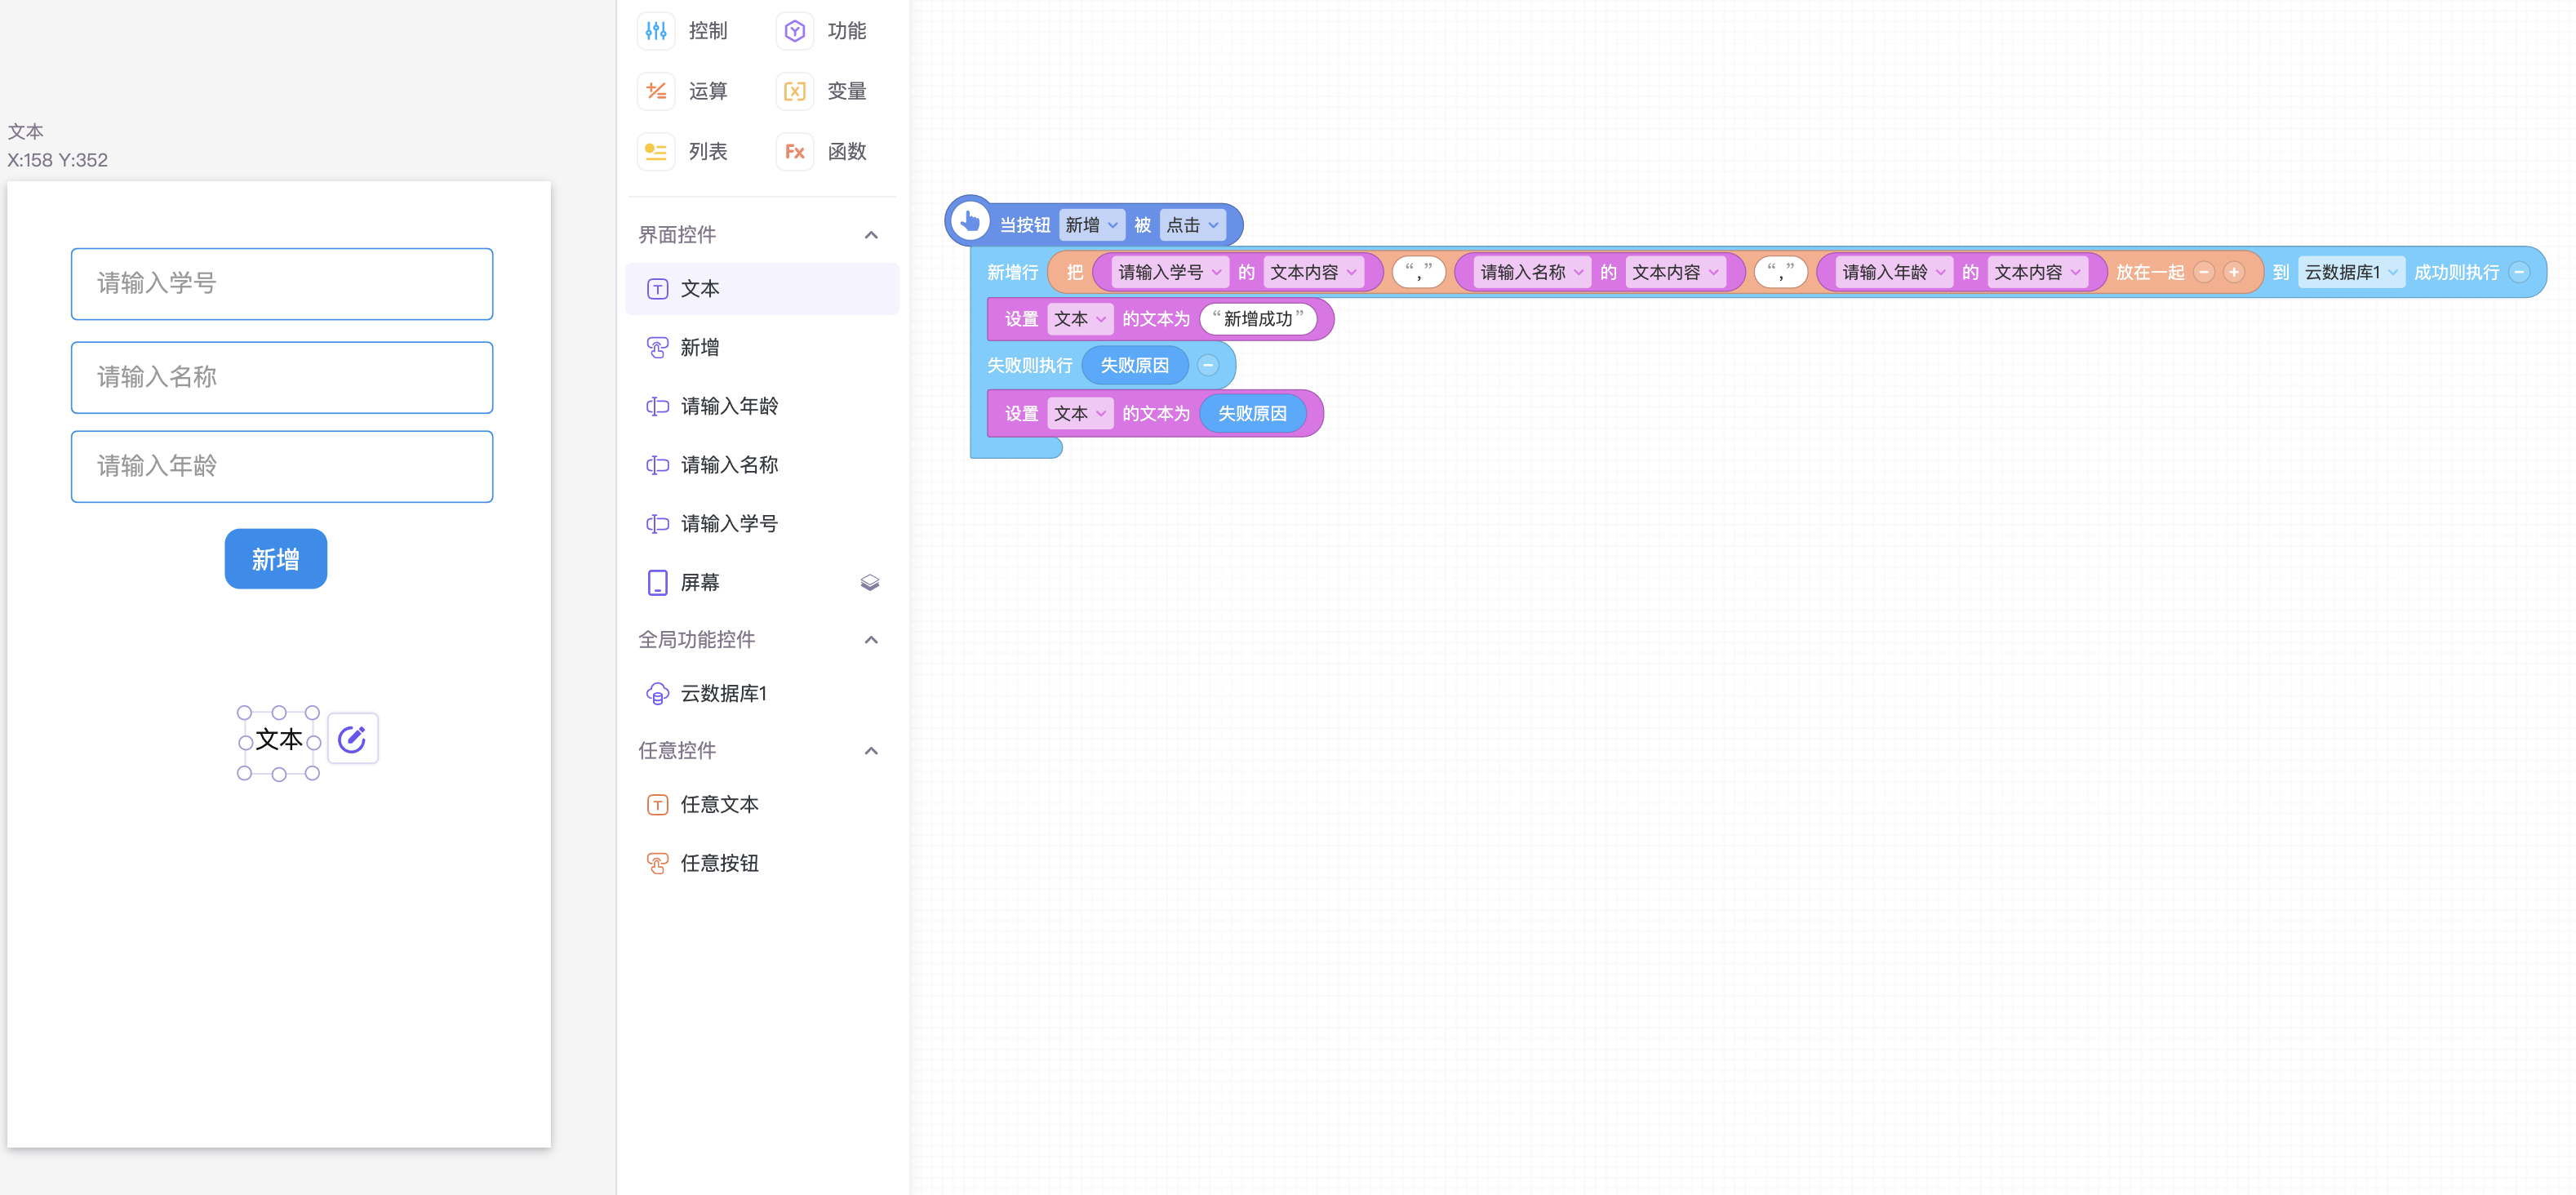Click minus button after 失败原因 parameter
This screenshot has width=2576, height=1195.
point(1208,365)
